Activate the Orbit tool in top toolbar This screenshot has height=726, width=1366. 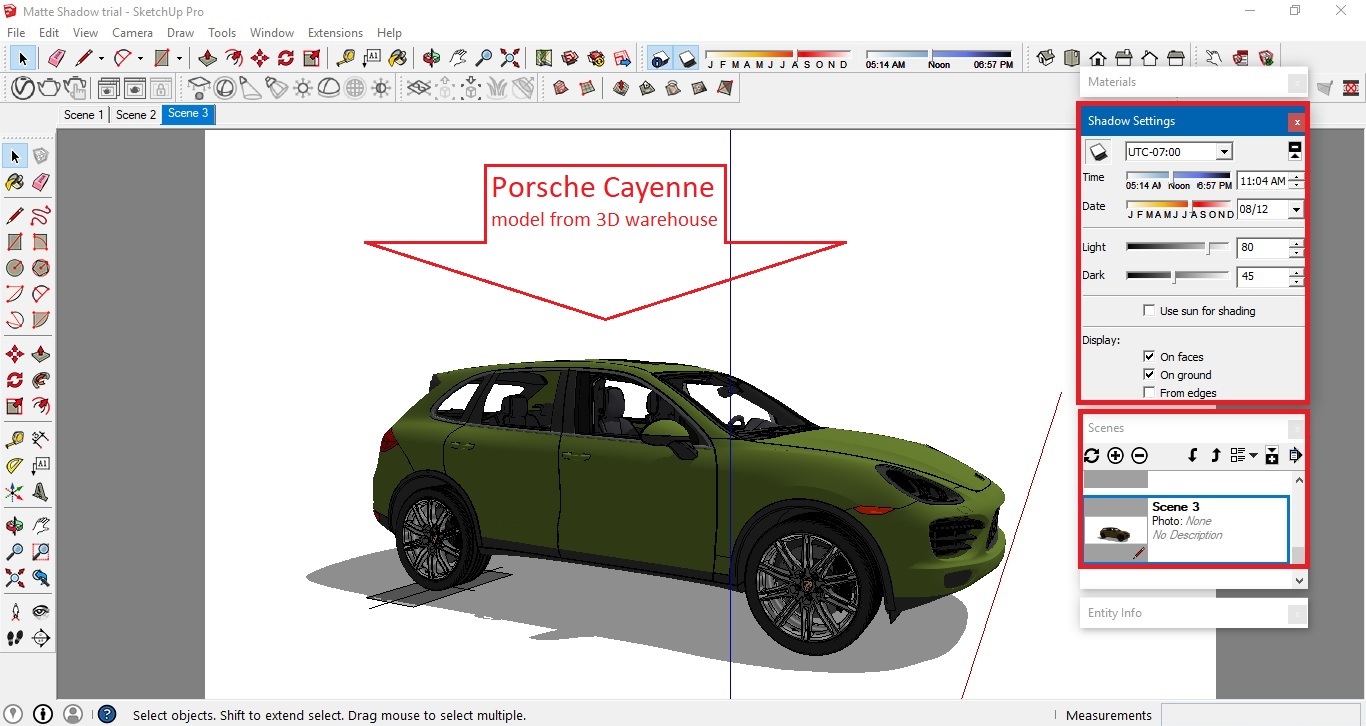pyautogui.click(x=432, y=59)
